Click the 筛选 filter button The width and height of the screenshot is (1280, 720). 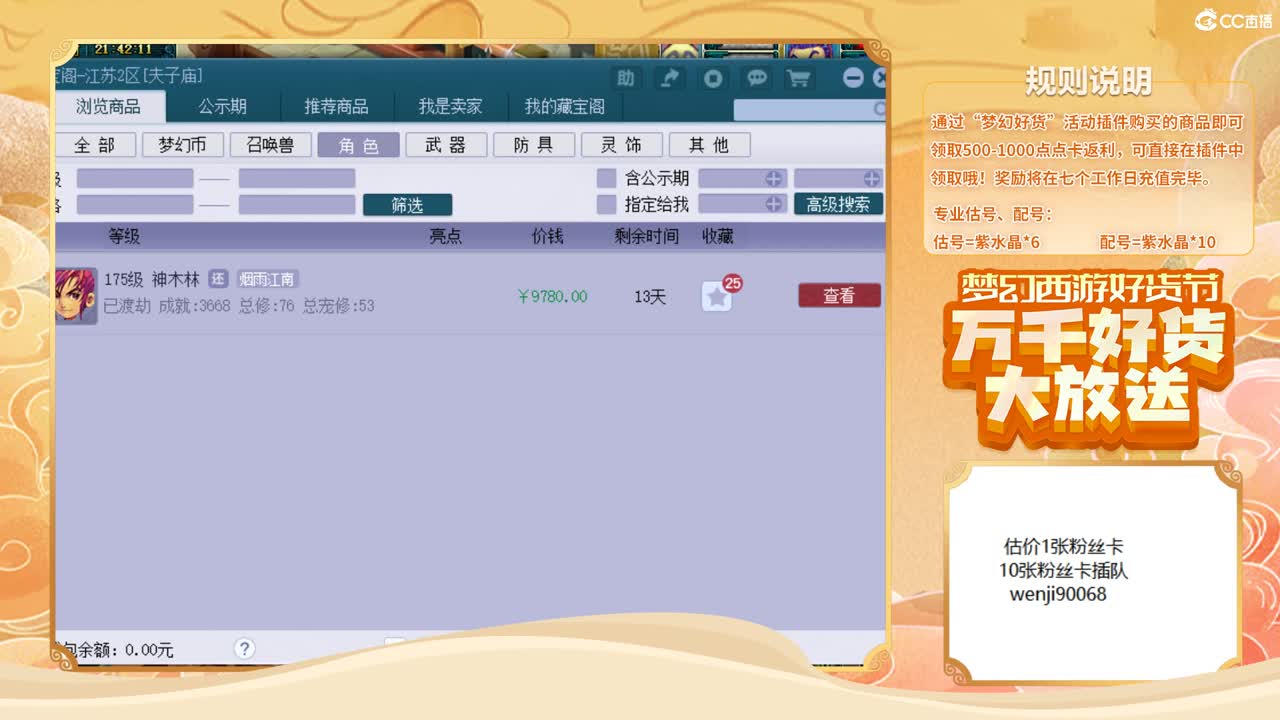click(407, 205)
